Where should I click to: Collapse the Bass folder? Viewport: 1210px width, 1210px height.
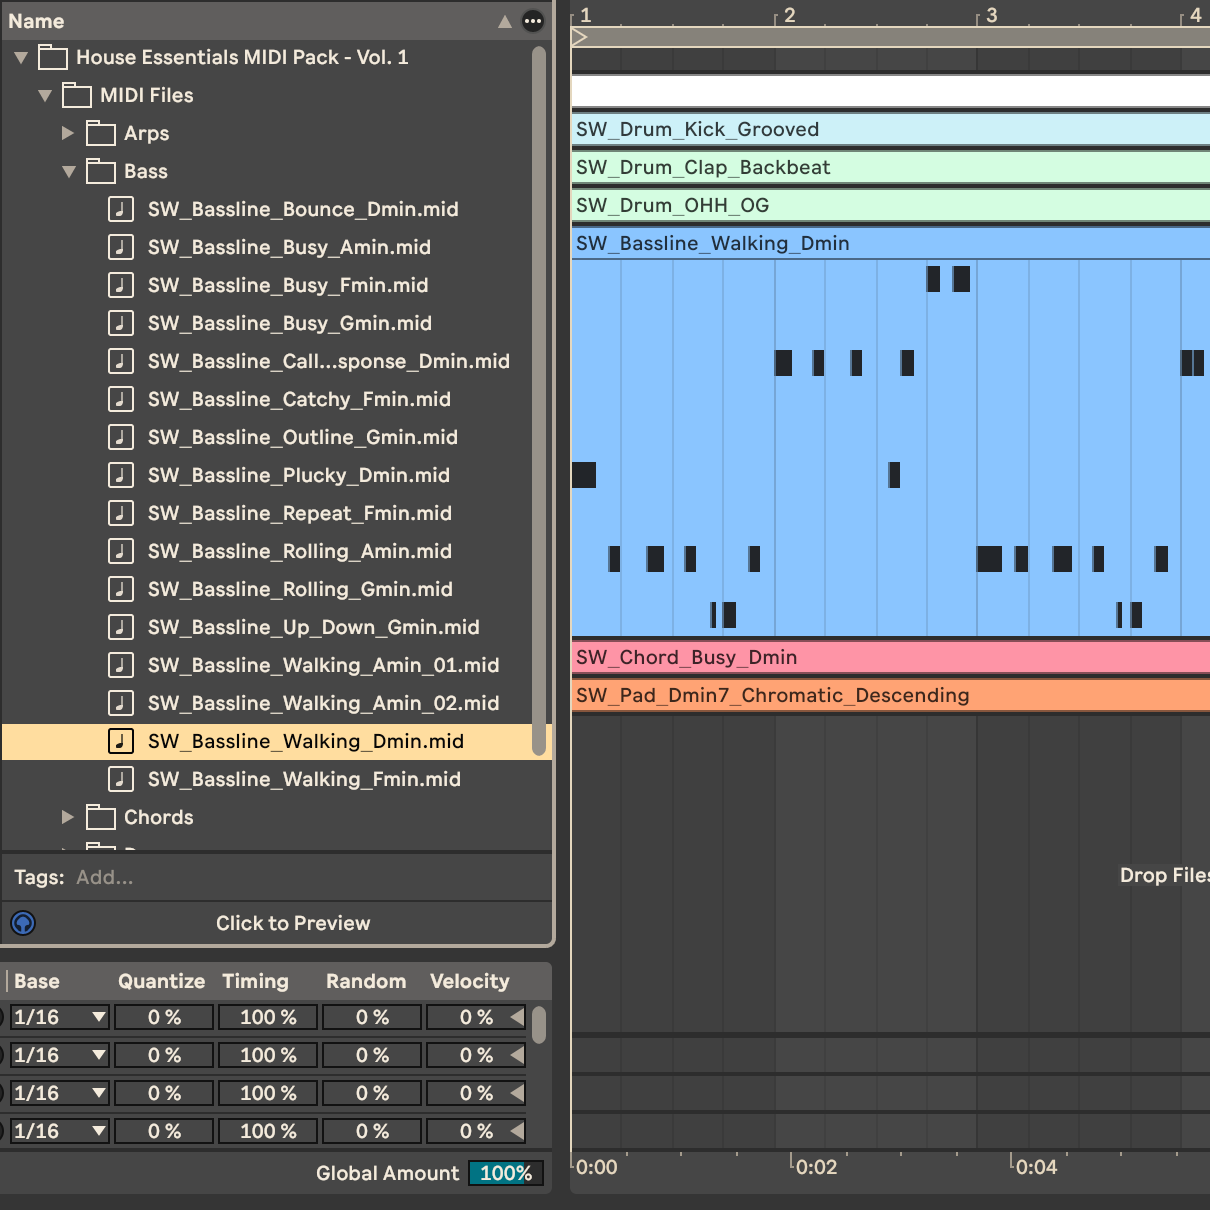point(69,171)
